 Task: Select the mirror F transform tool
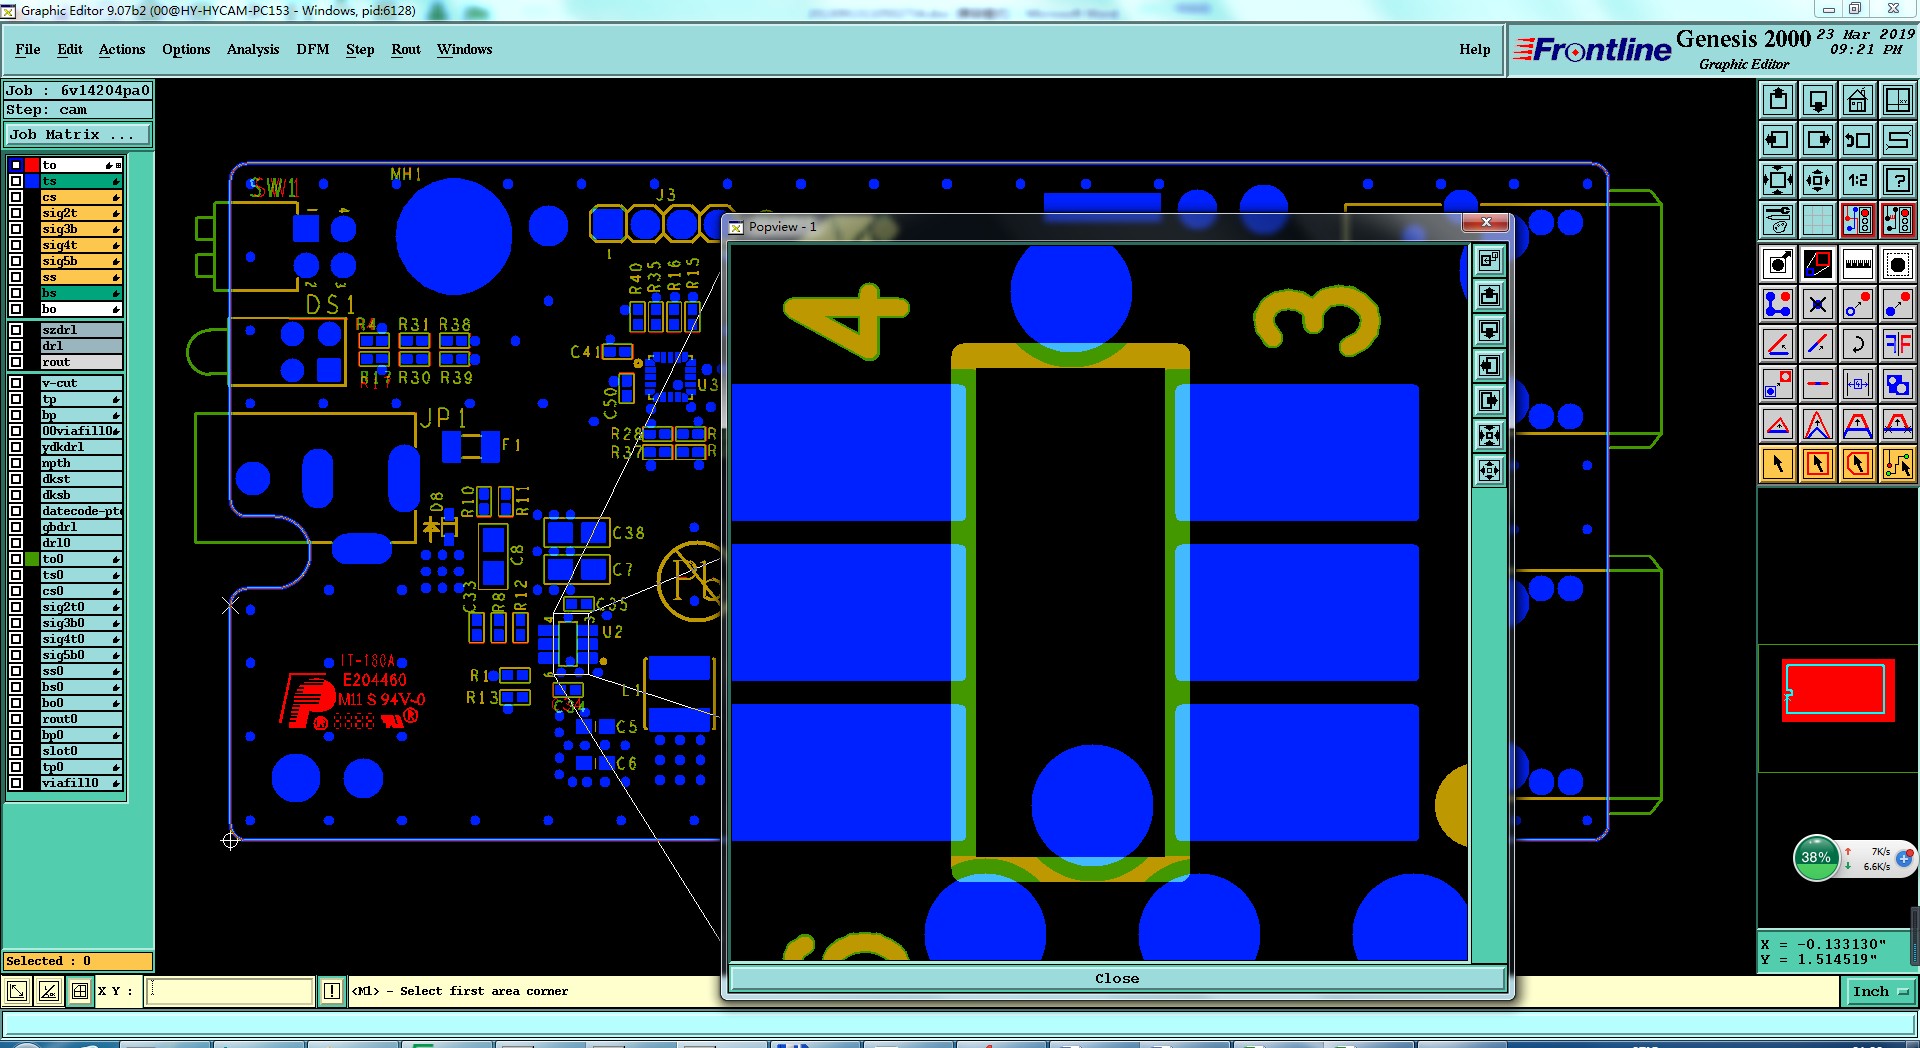click(x=1897, y=344)
